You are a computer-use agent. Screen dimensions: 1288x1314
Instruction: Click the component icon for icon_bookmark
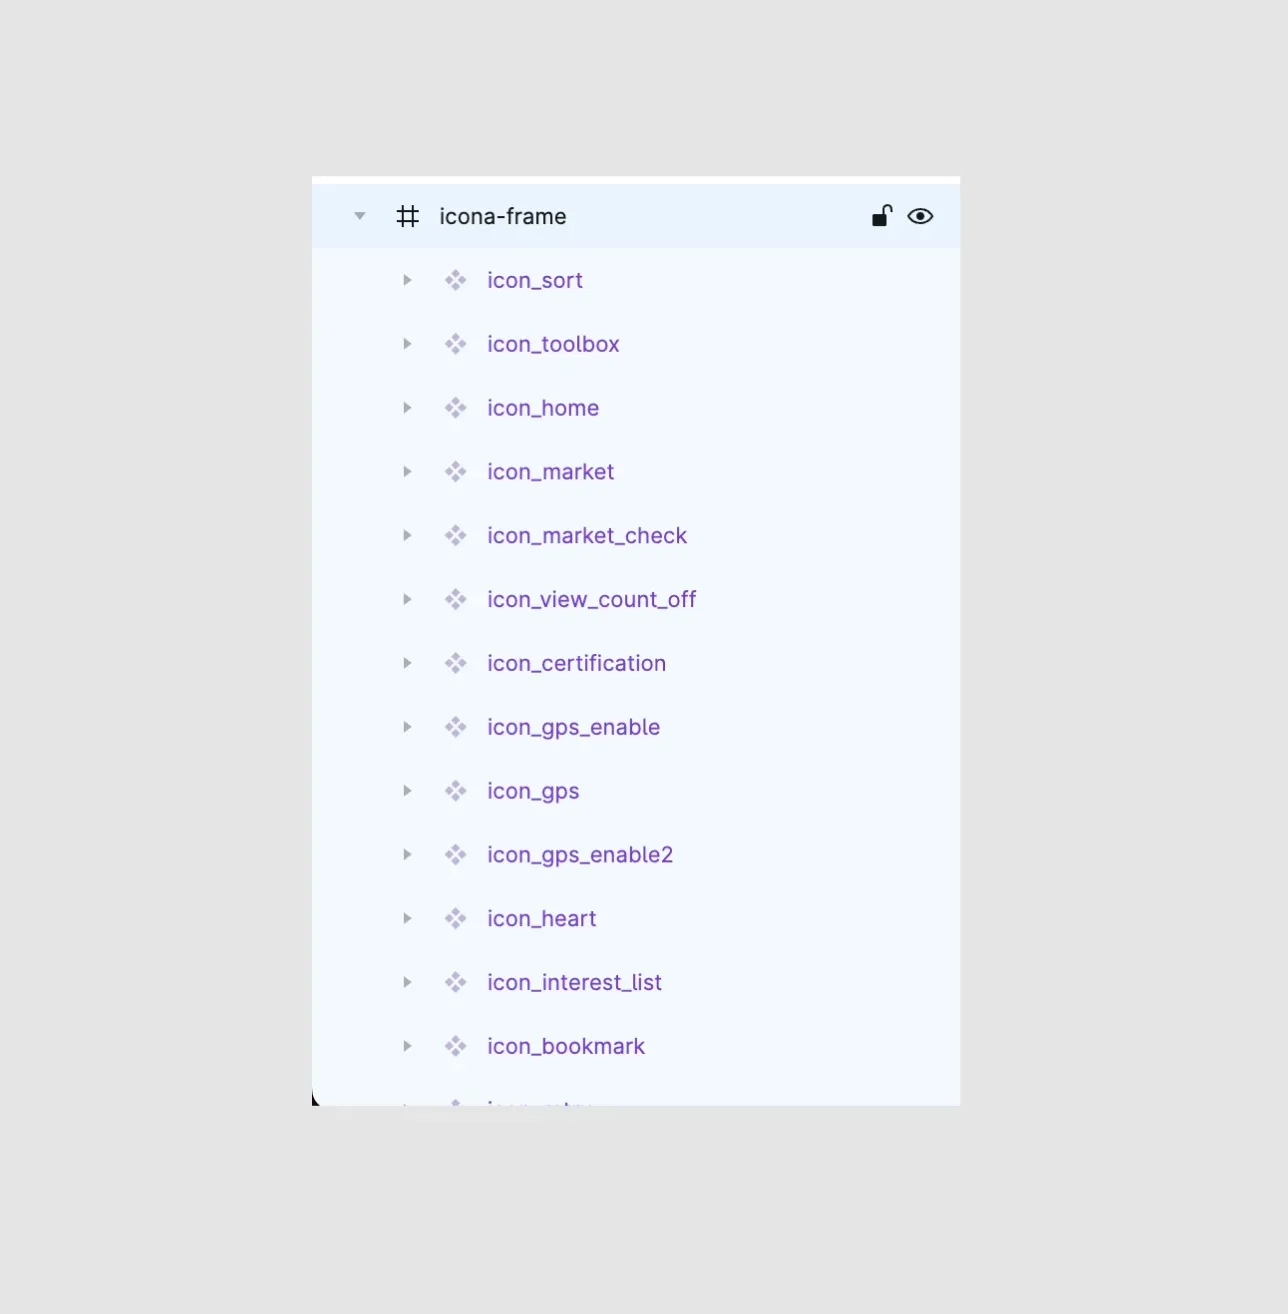click(456, 1046)
